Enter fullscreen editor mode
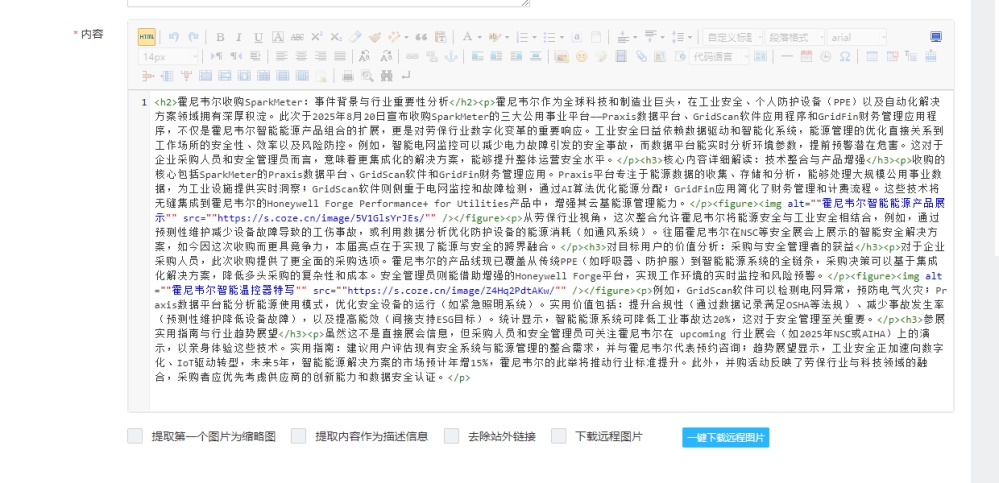Viewport: 999px width, 483px height. pos(936,37)
